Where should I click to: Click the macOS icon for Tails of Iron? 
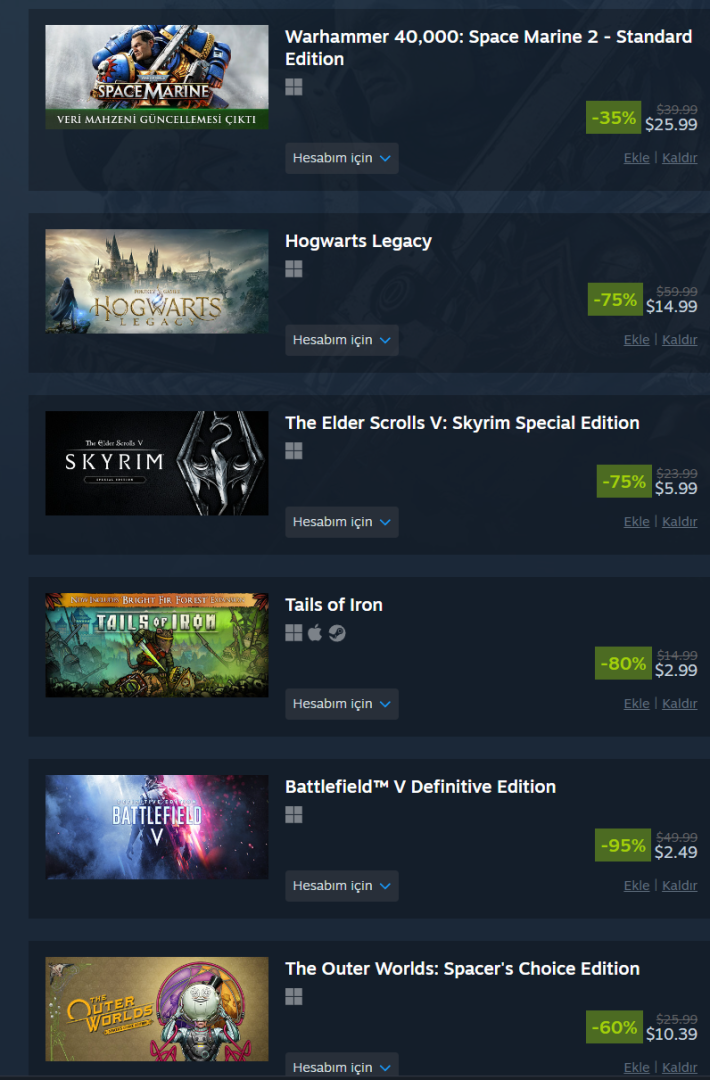tap(315, 632)
